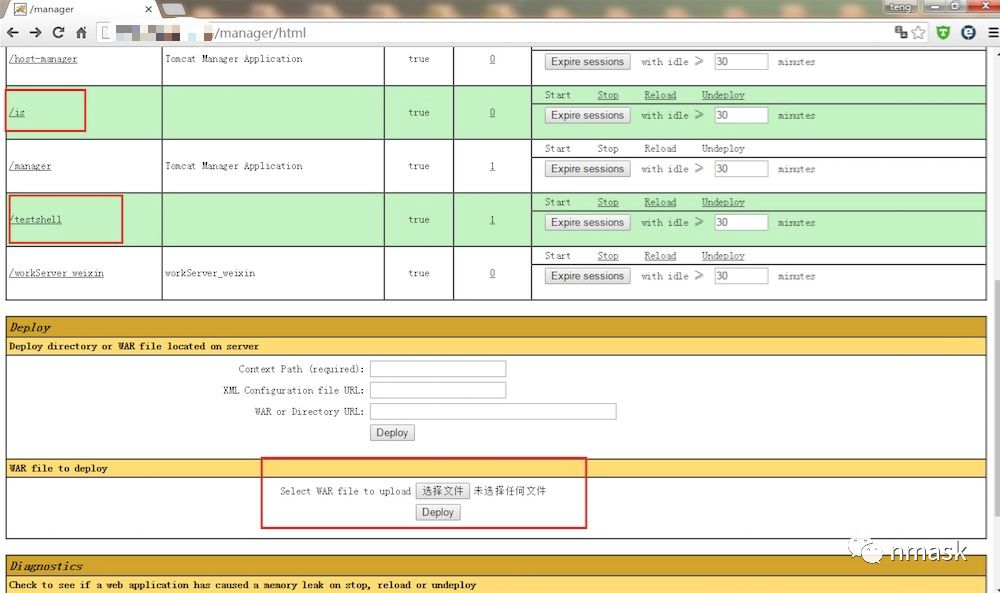
Task: Open the blue round extension icon
Action: coord(968,33)
